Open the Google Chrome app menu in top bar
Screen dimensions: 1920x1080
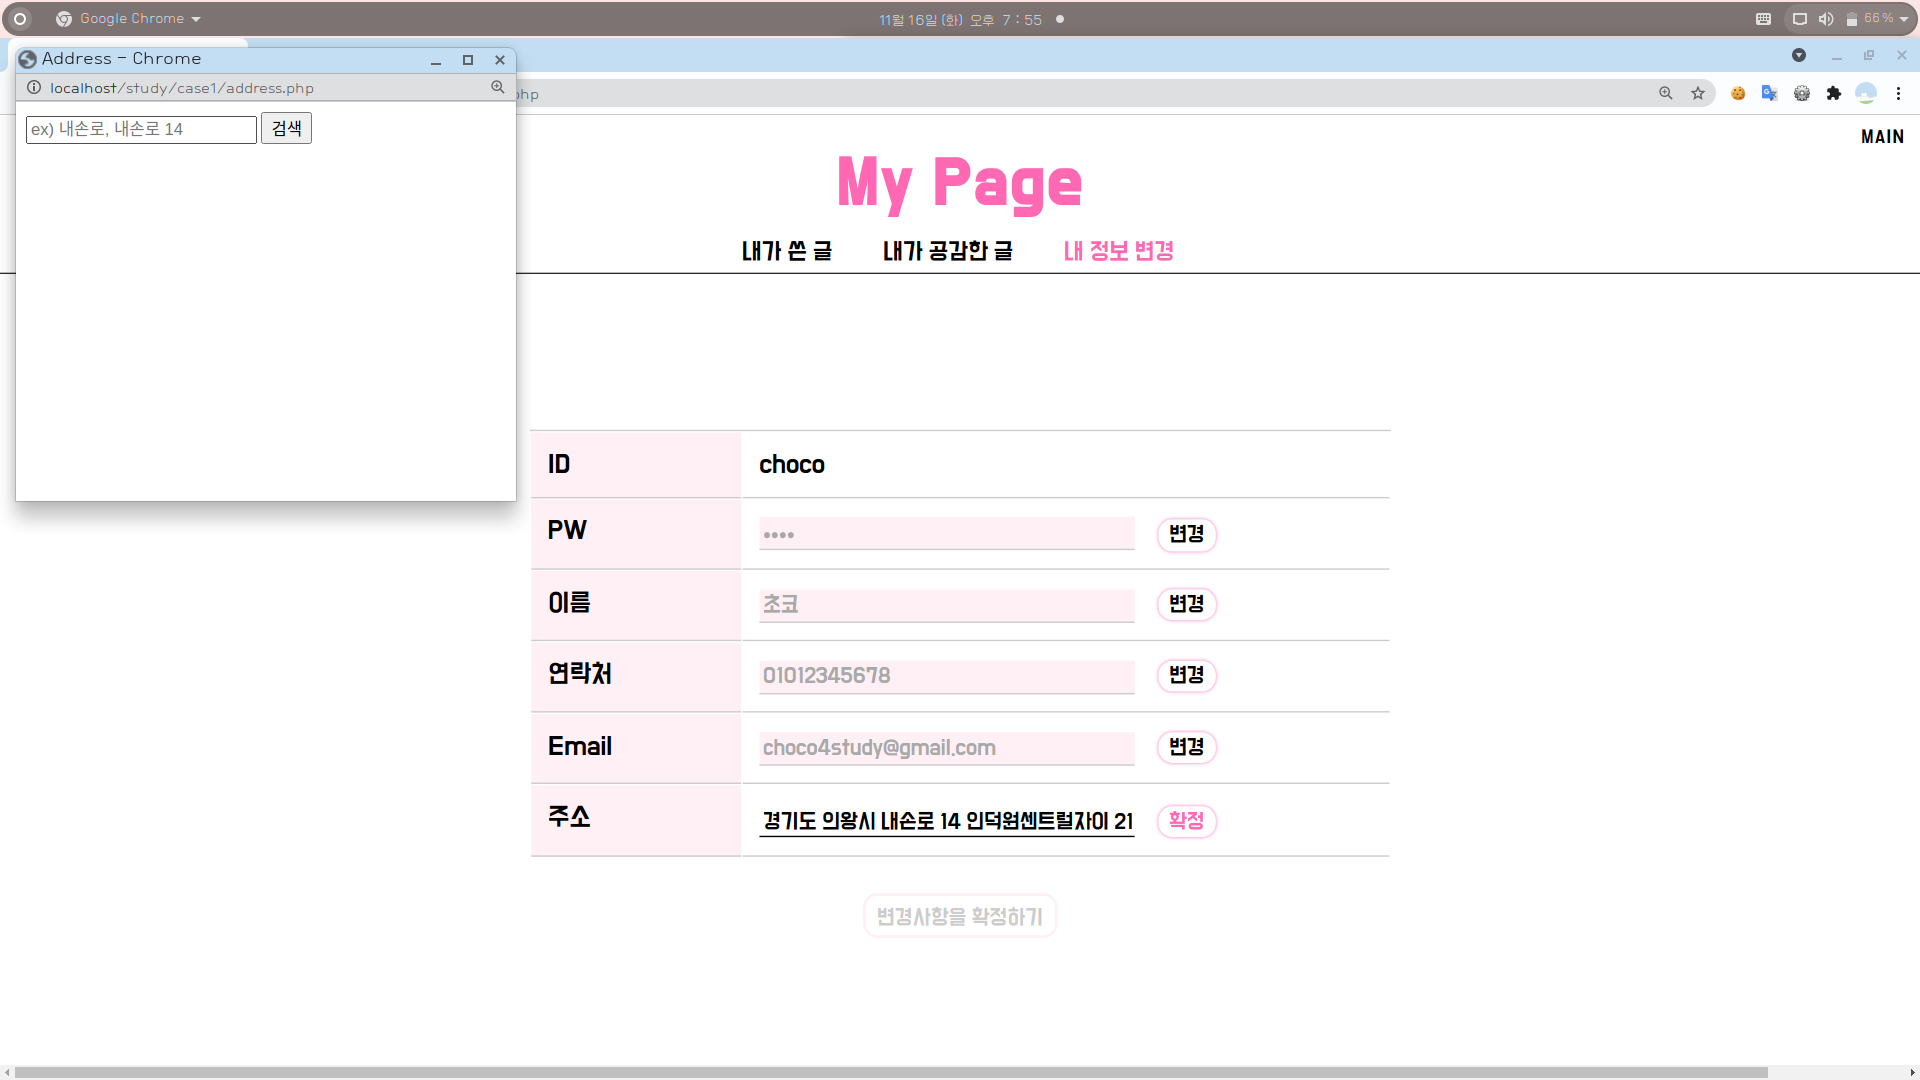pyautogui.click(x=130, y=19)
